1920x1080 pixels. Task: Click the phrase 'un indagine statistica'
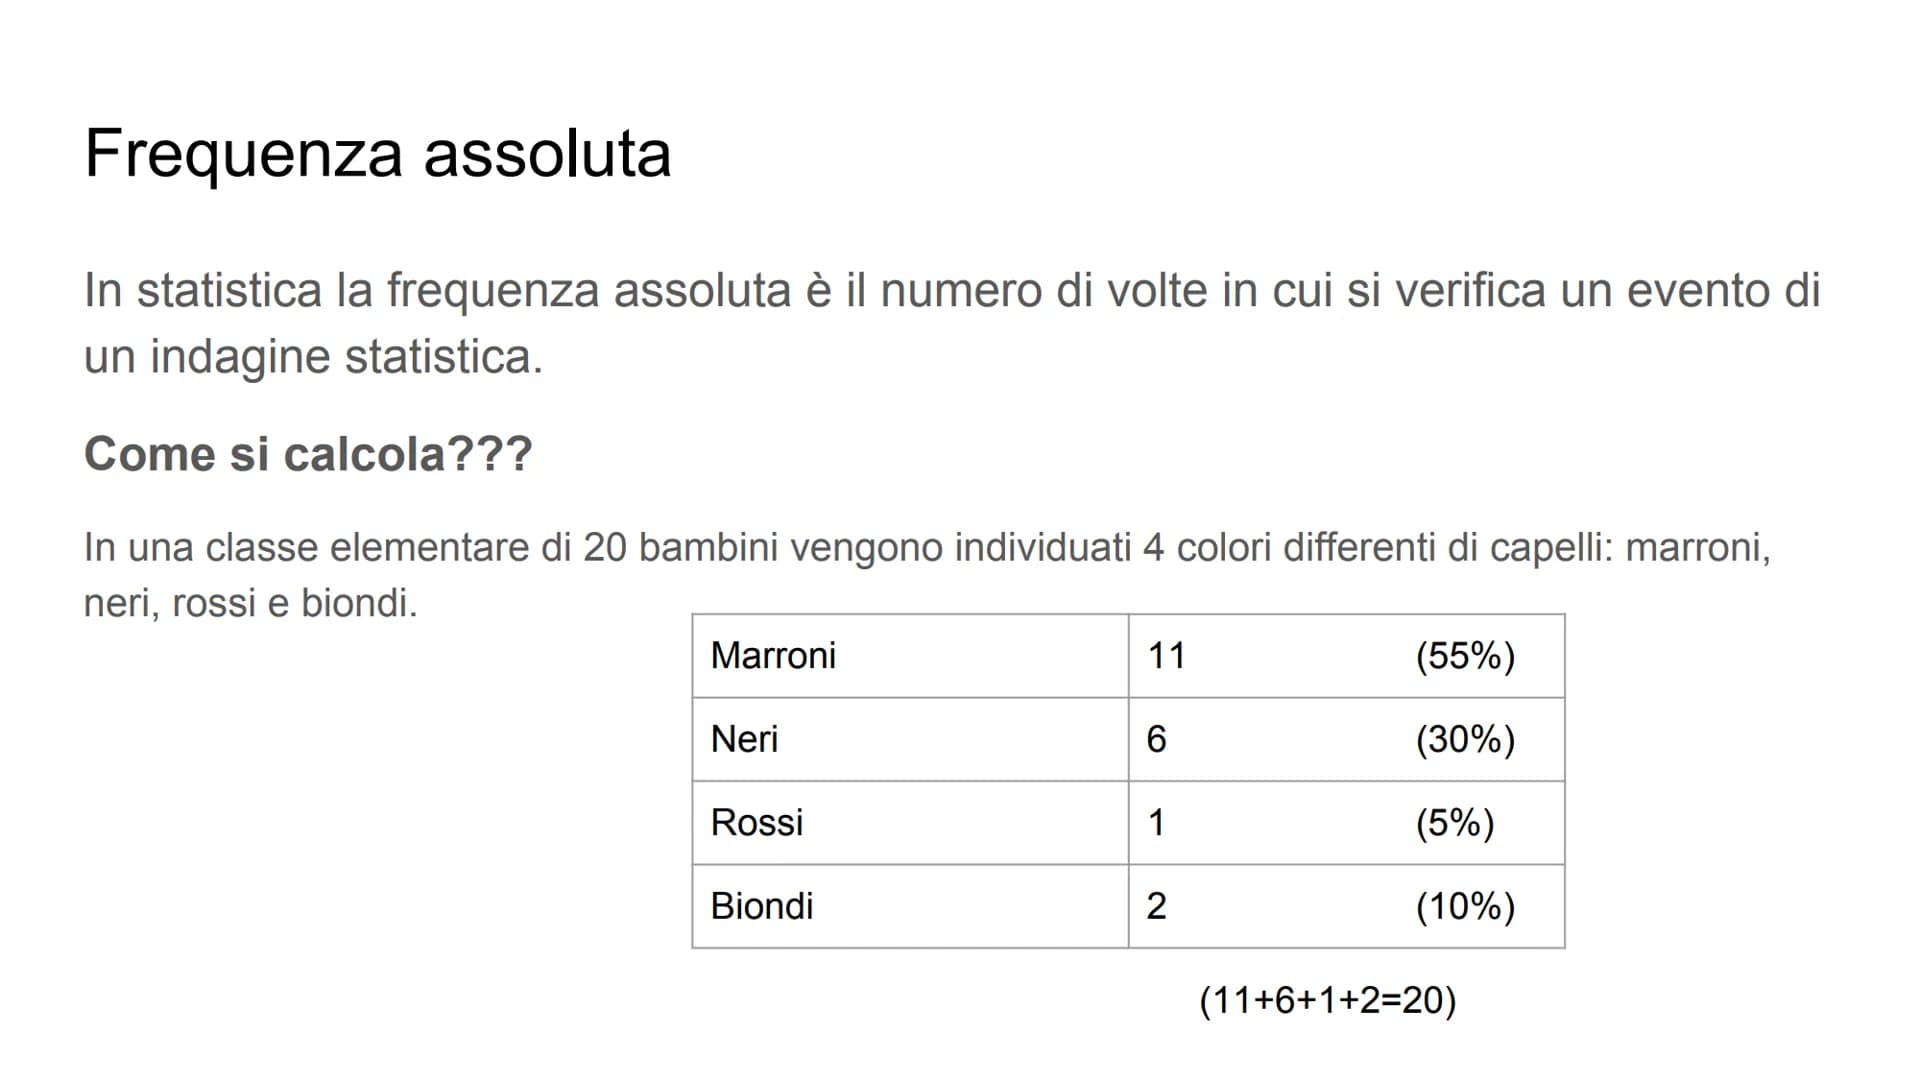312,357
